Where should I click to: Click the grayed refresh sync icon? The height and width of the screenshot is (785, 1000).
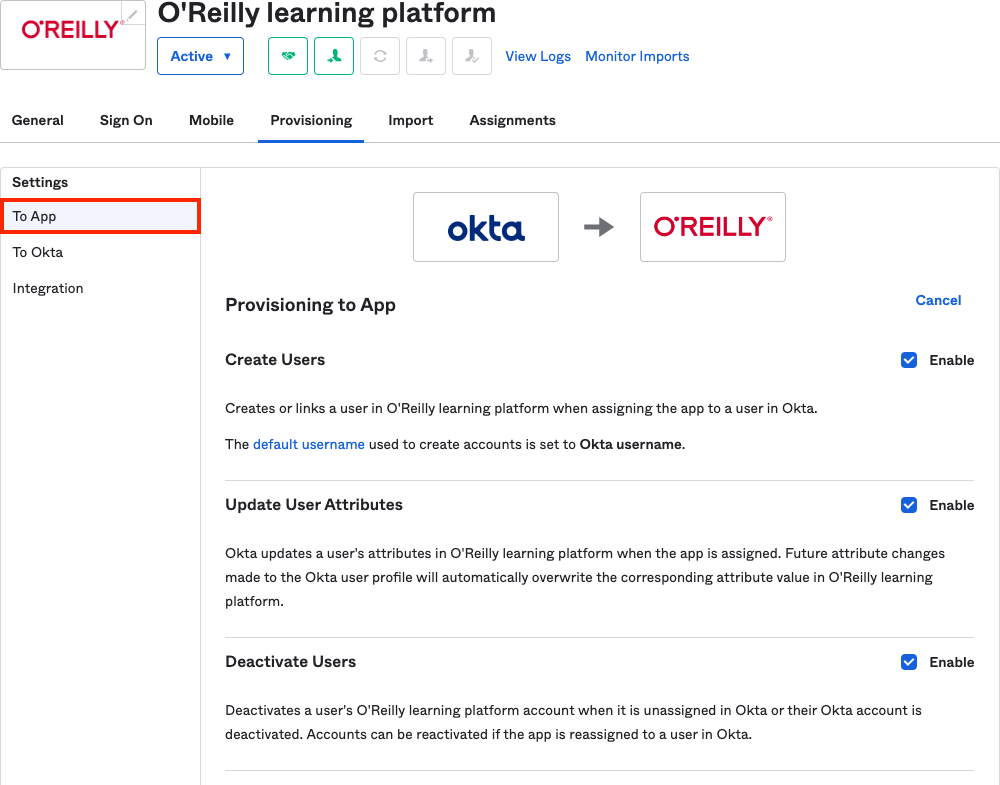click(x=379, y=56)
